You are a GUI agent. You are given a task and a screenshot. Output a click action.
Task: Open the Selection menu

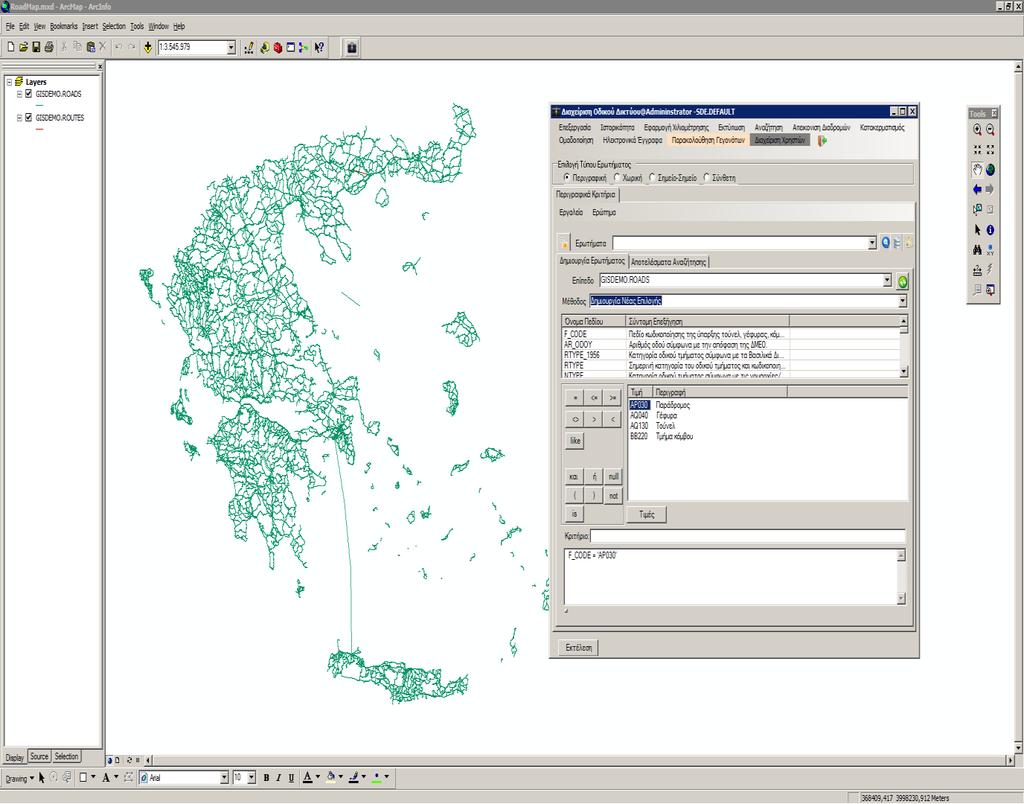[x=114, y=26]
